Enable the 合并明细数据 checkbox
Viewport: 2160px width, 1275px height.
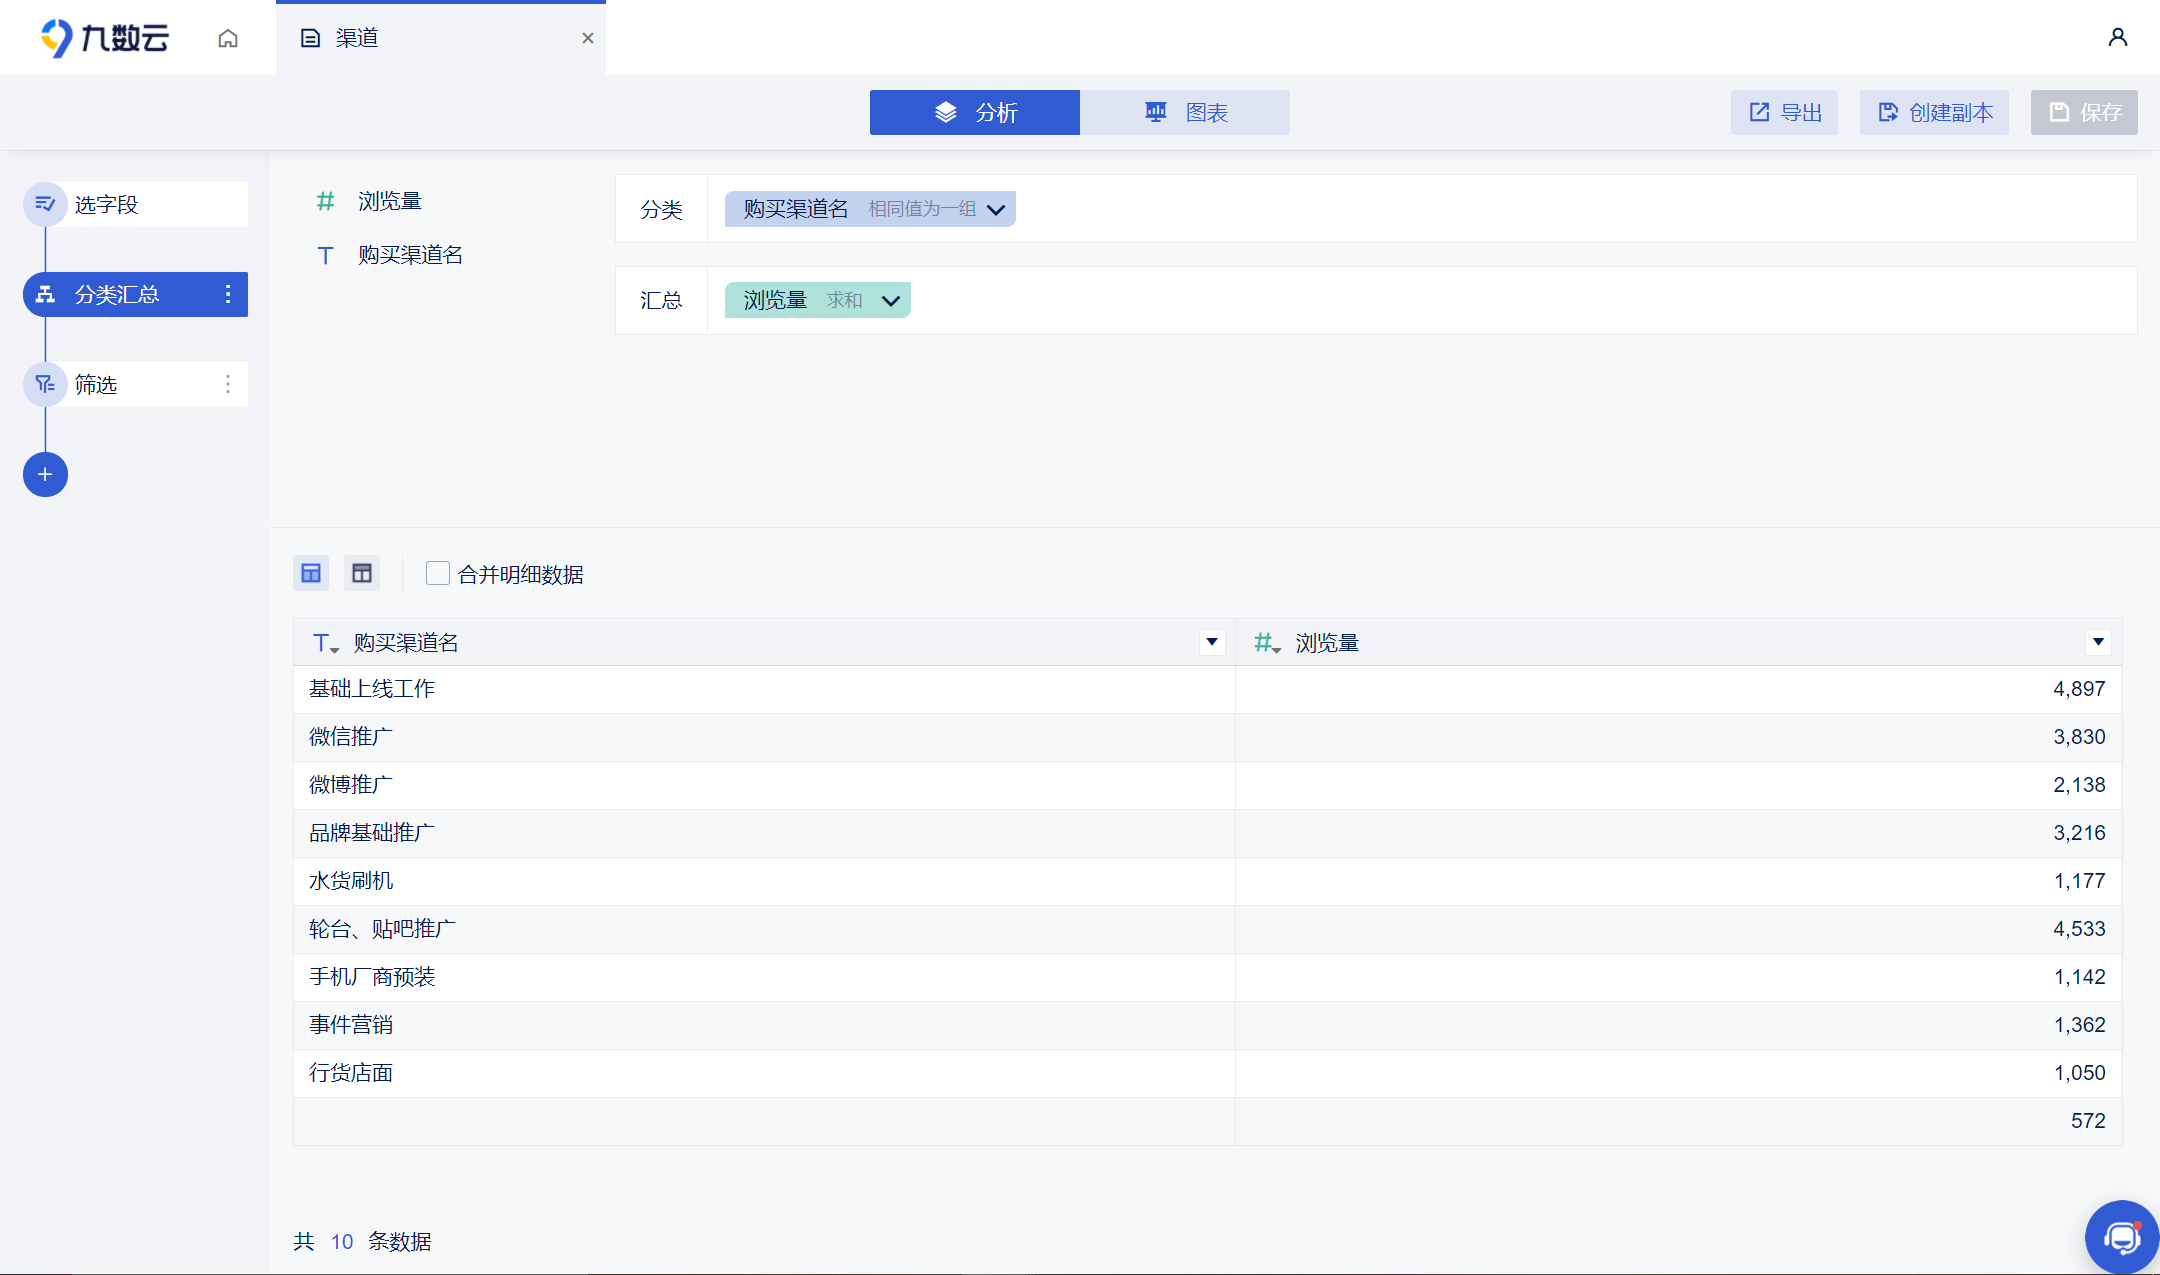pos(437,573)
